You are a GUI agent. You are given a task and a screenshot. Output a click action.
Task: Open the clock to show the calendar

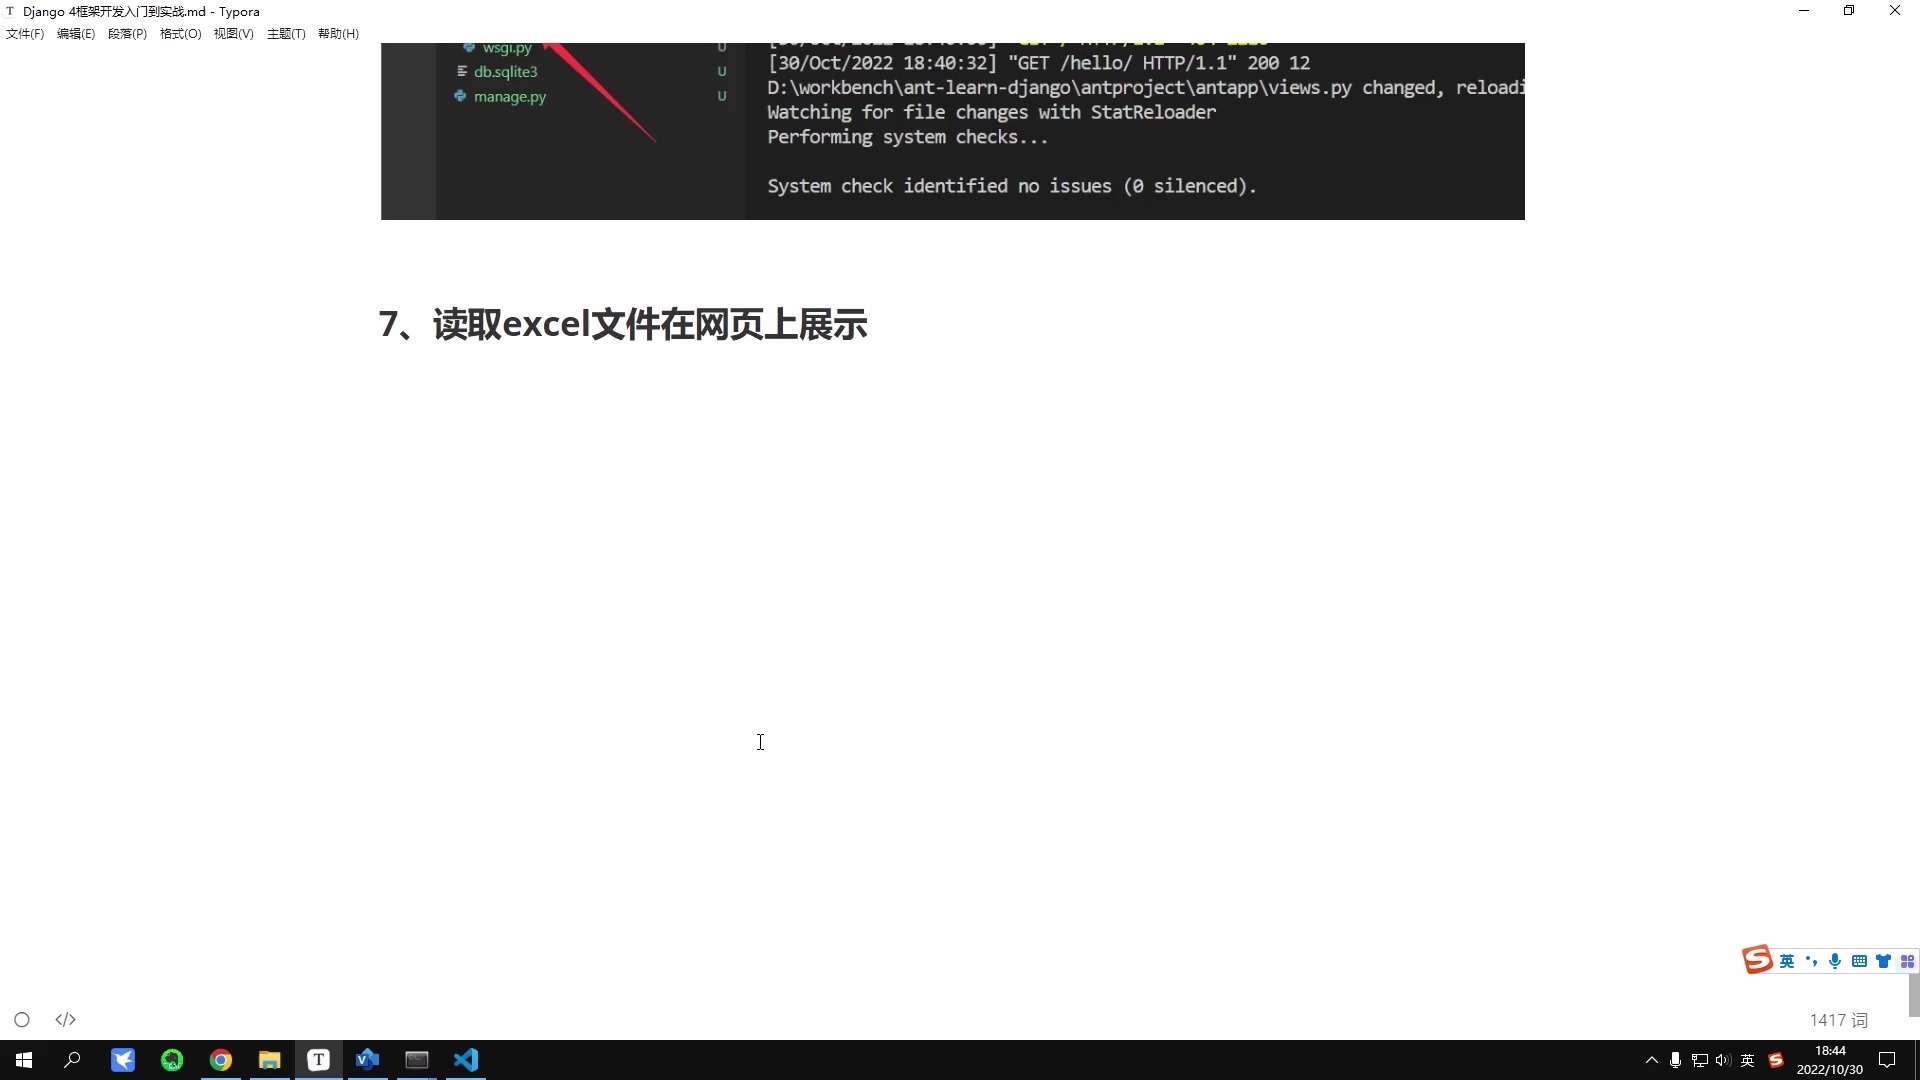point(1830,1060)
